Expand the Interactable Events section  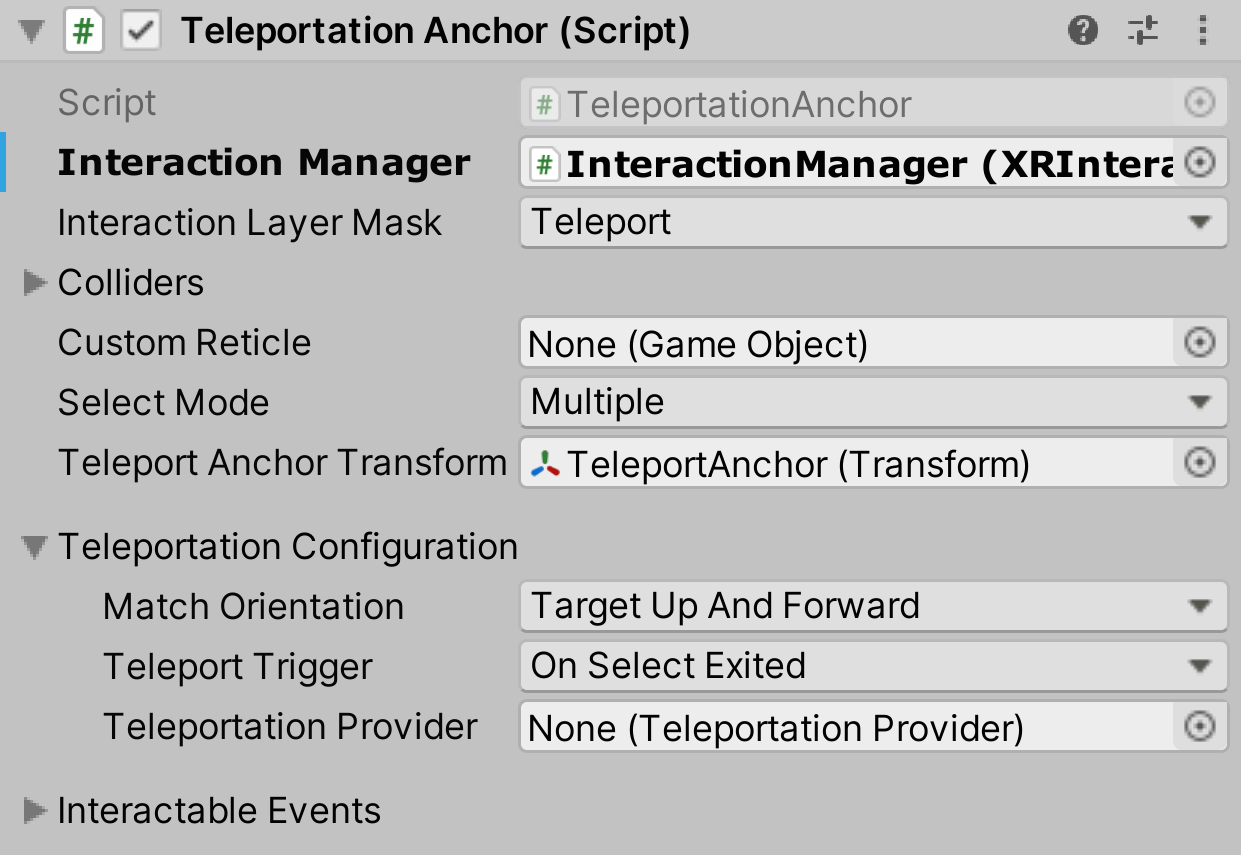(x=33, y=810)
